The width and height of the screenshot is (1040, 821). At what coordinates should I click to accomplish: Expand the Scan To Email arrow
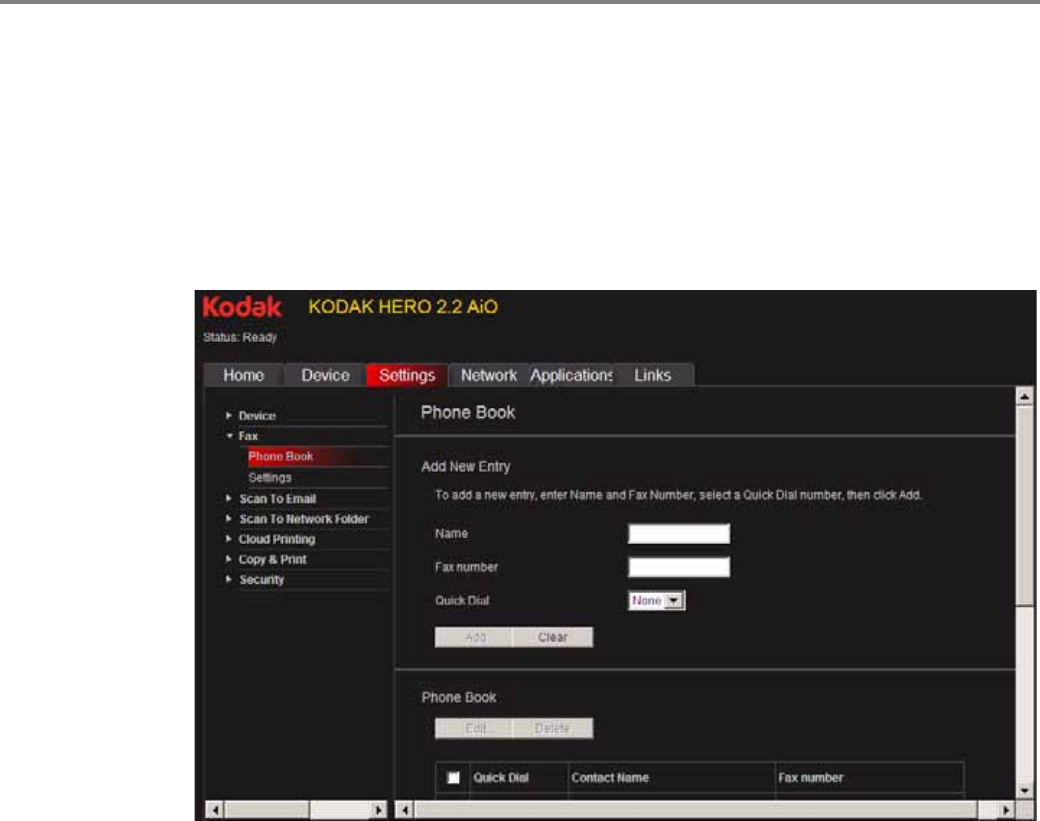pyautogui.click(x=228, y=498)
